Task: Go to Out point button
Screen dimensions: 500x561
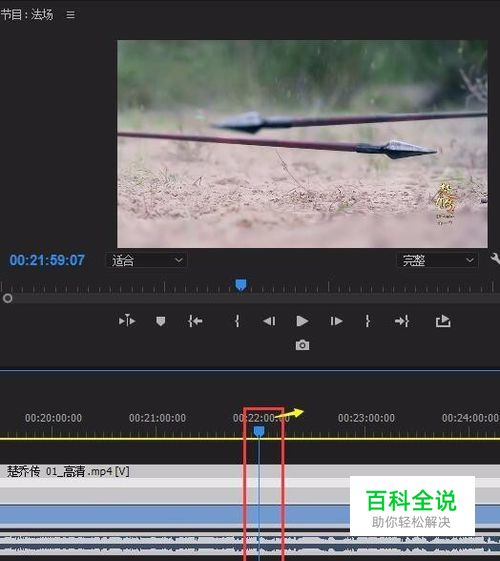Action: (402, 321)
